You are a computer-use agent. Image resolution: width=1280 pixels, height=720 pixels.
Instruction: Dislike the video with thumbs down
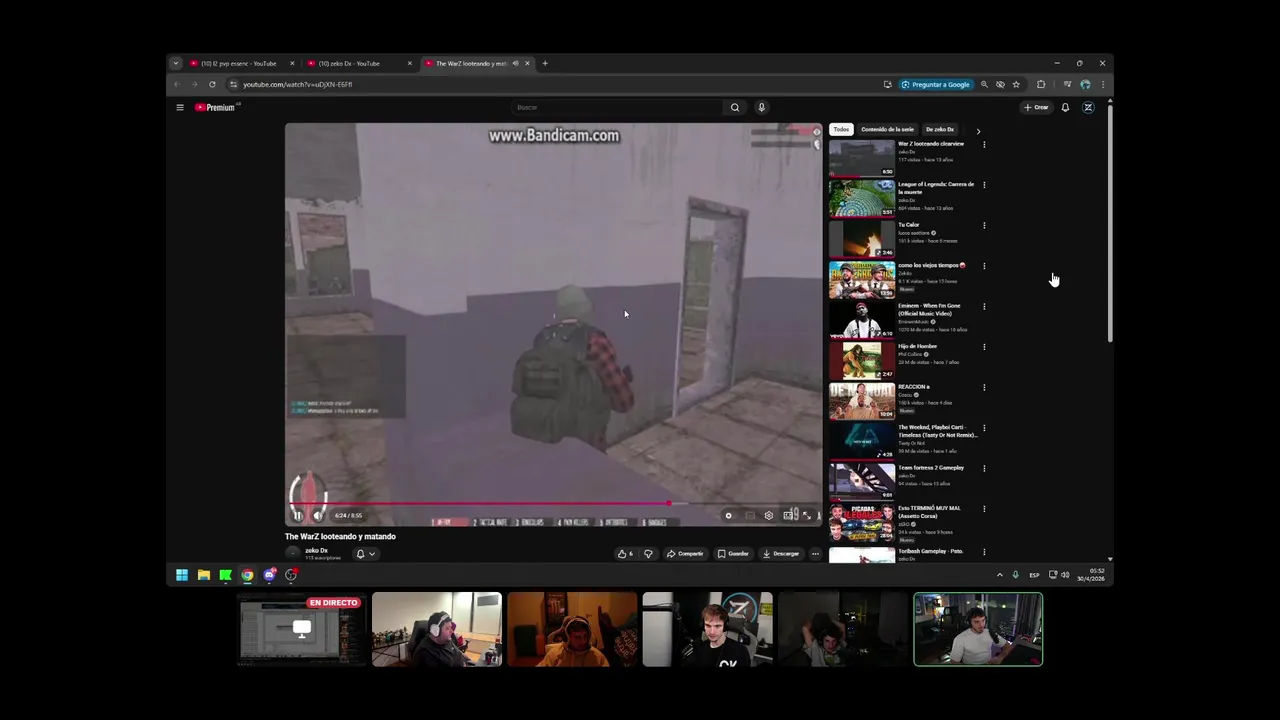tap(648, 553)
